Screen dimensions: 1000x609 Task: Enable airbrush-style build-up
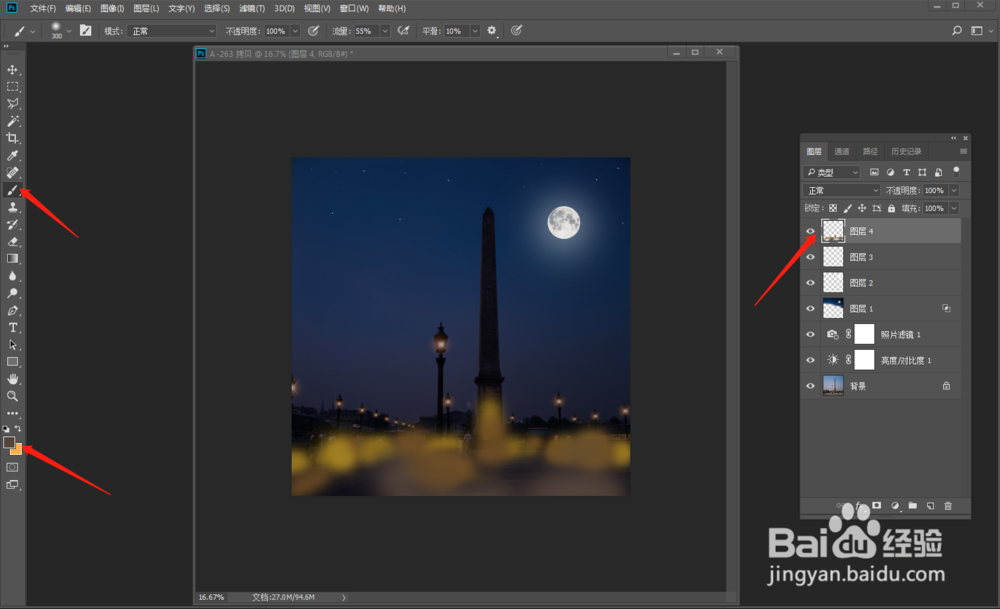click(403, 31)
